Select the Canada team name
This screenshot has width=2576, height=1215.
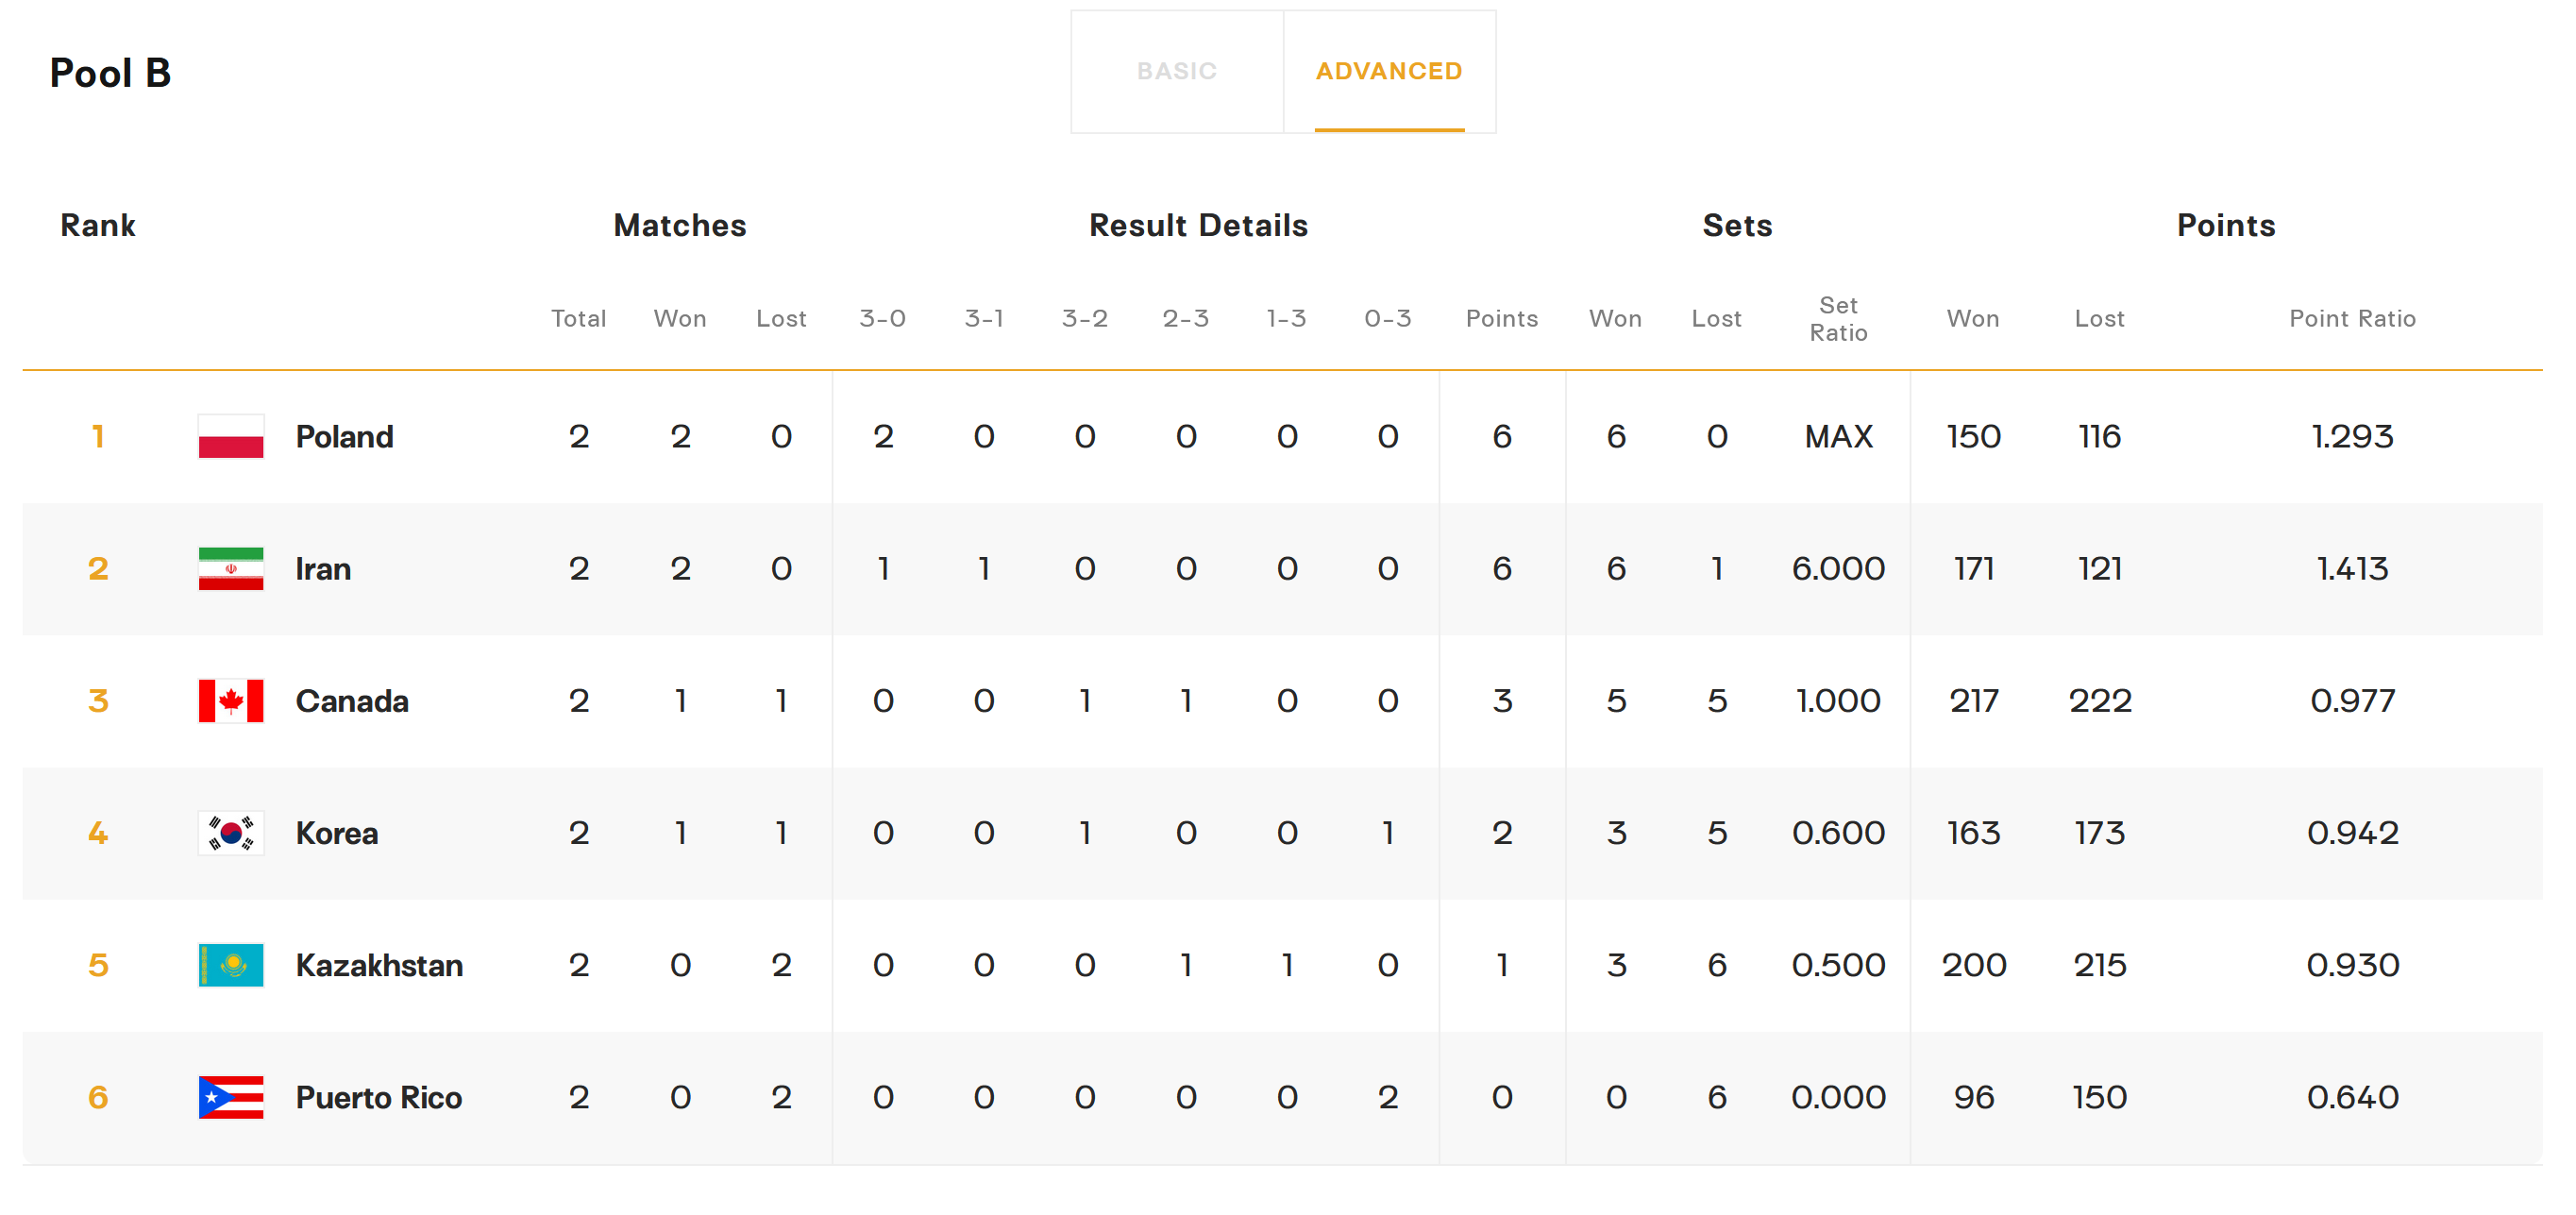pyautogui.click(x=352, y=701)
